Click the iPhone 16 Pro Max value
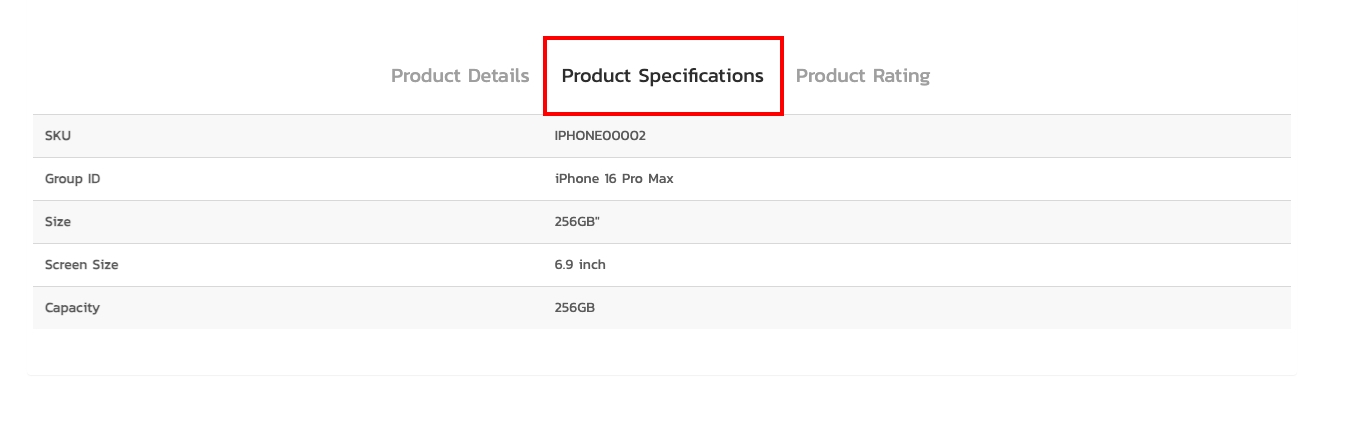Screen dimensions: 1345x423 tap(613, 179)
